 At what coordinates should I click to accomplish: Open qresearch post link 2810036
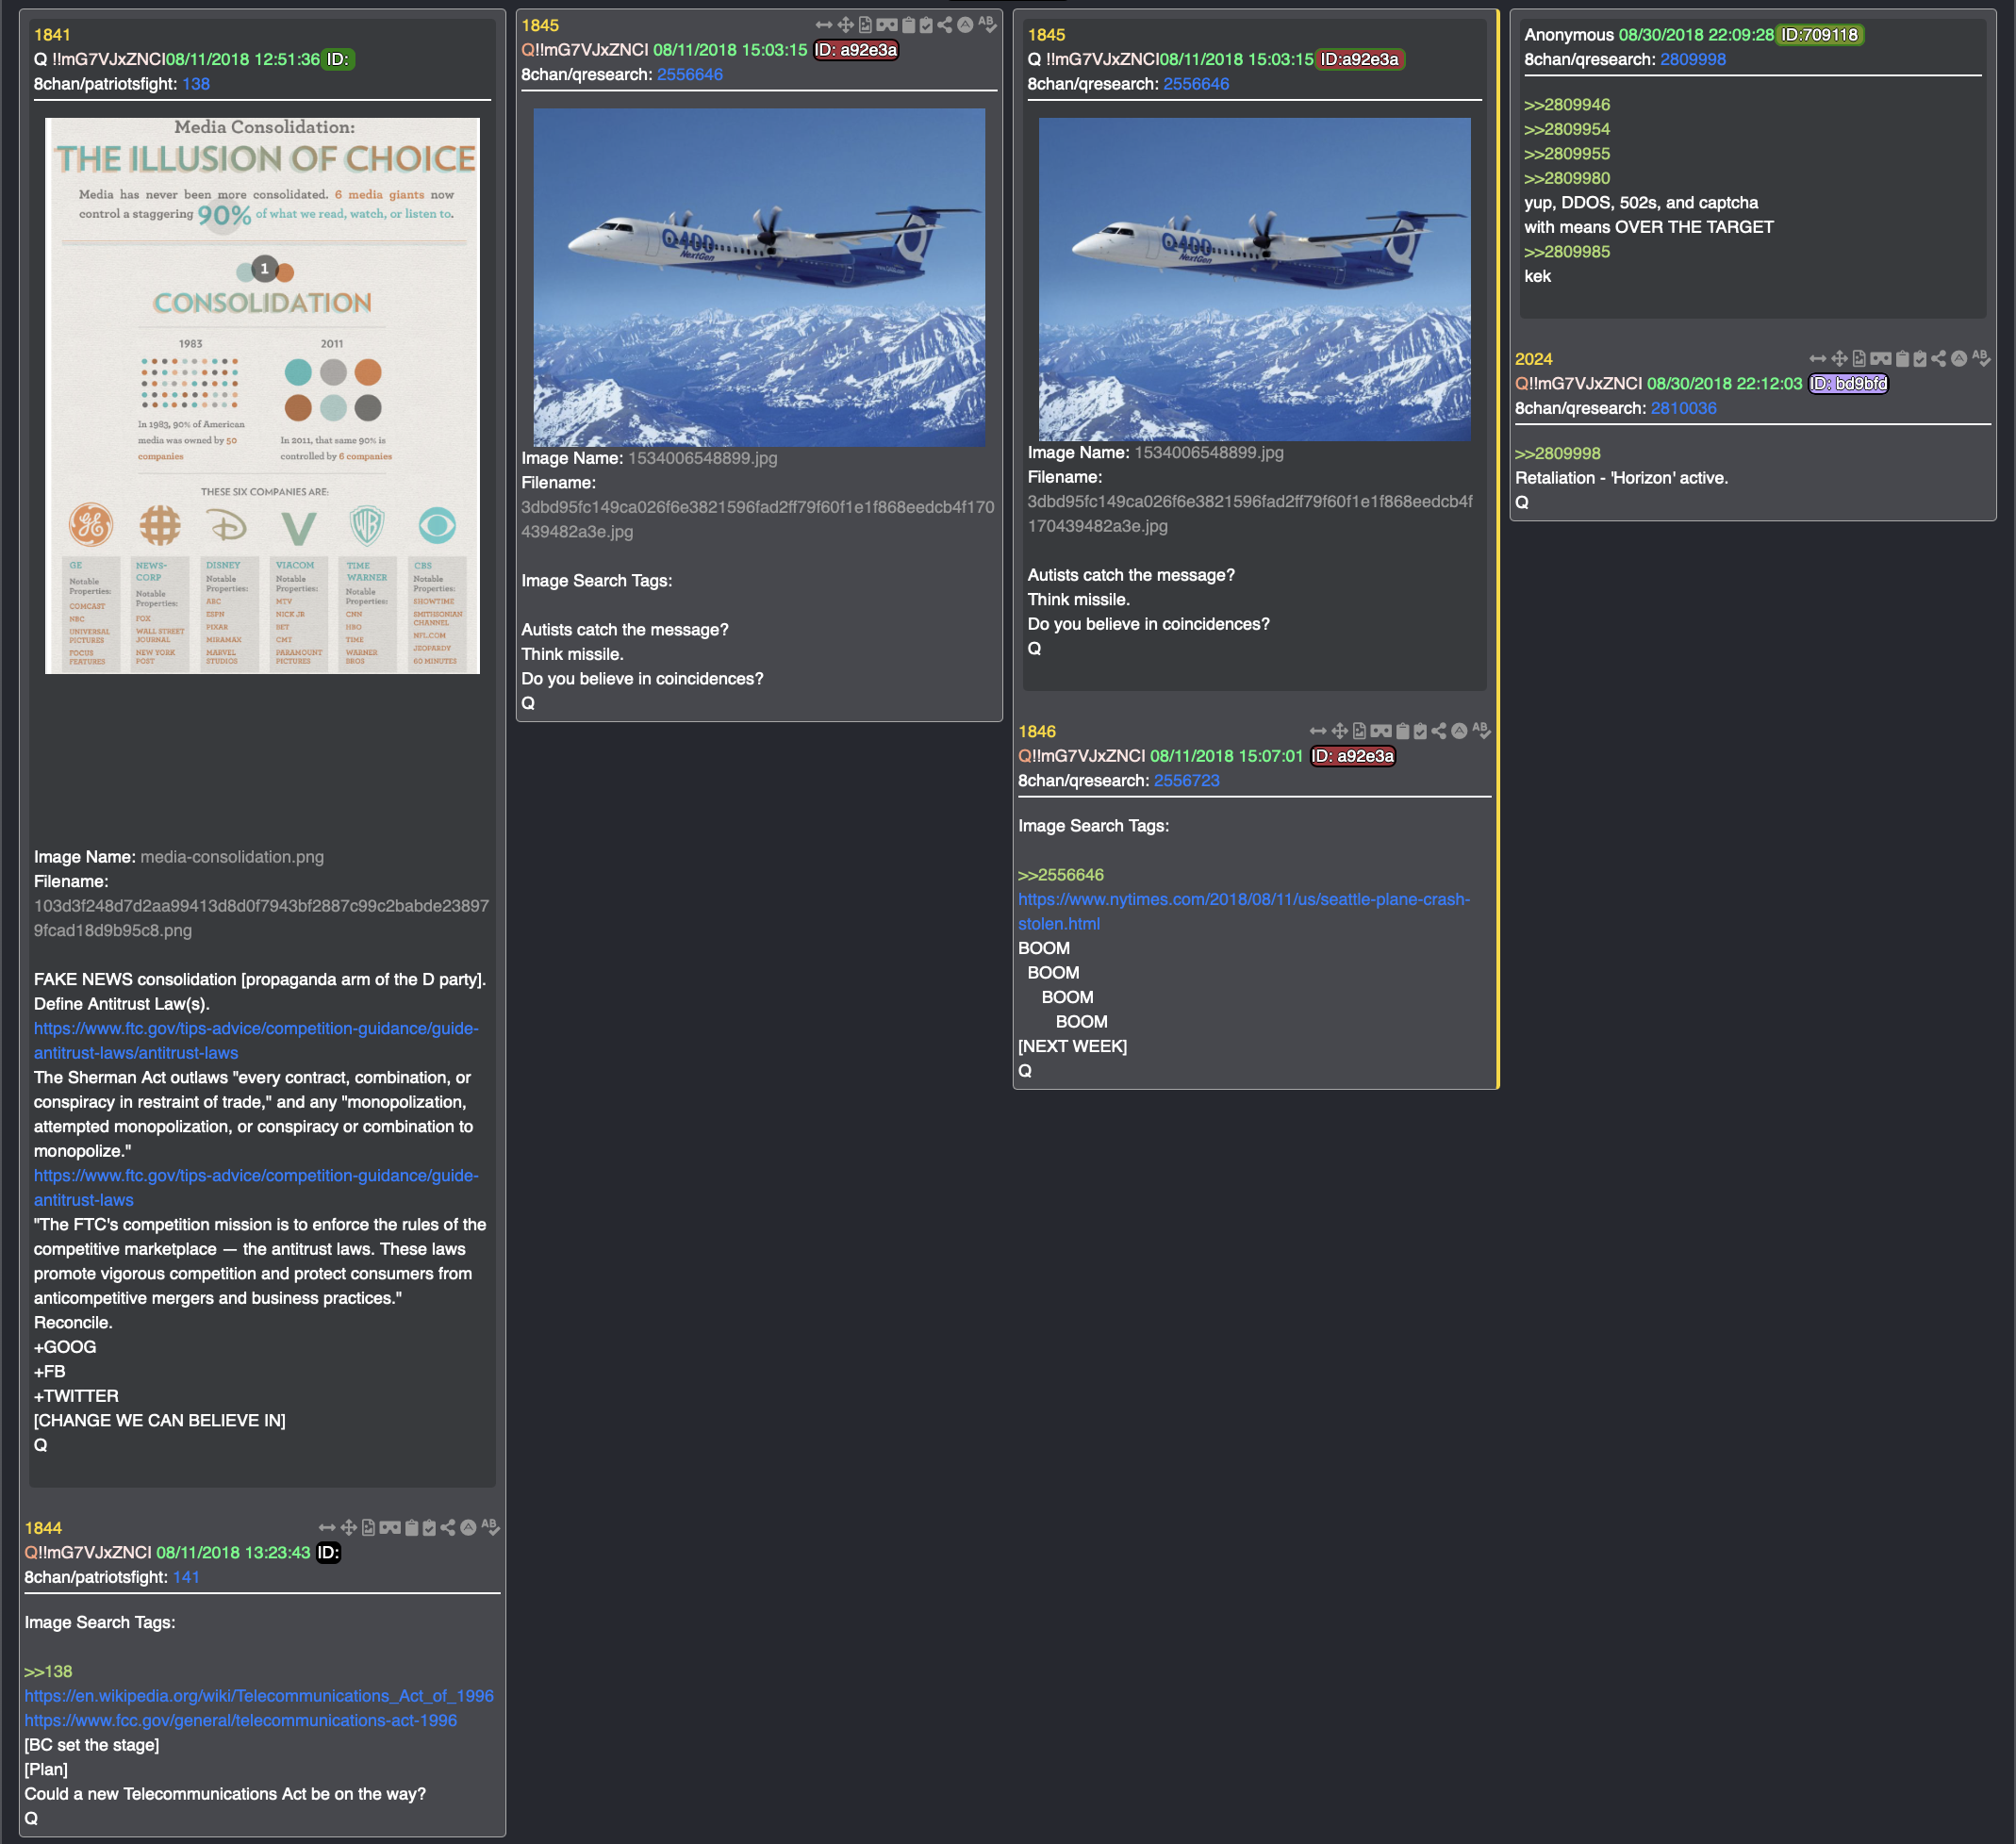tap(1684, 408)
